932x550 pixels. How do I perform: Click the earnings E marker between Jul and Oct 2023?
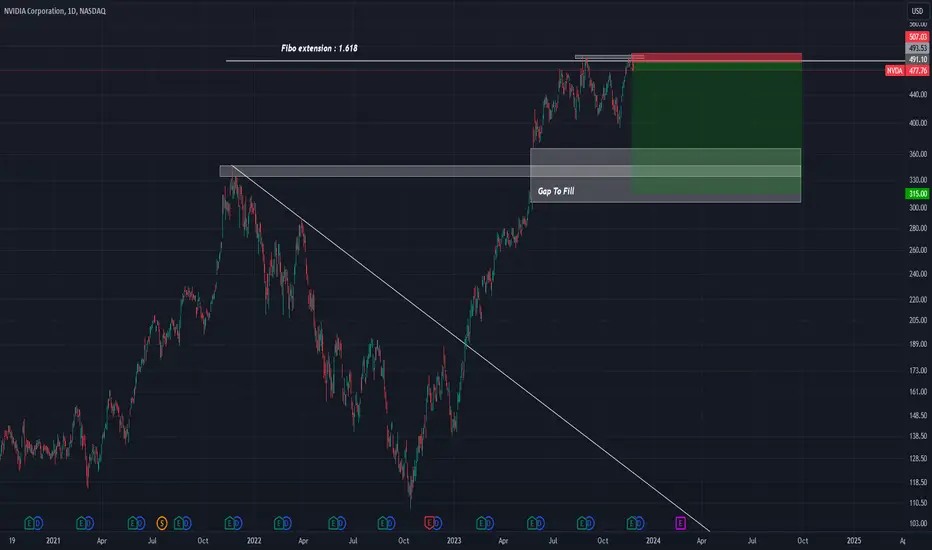point(582,523)
